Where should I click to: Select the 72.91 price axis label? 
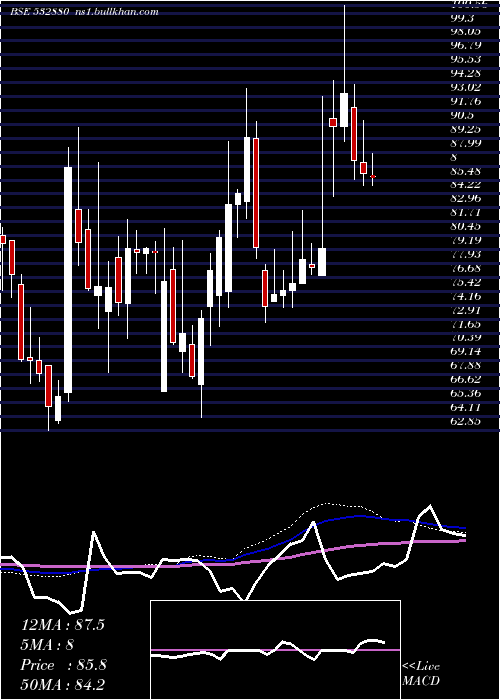(466, 309)
